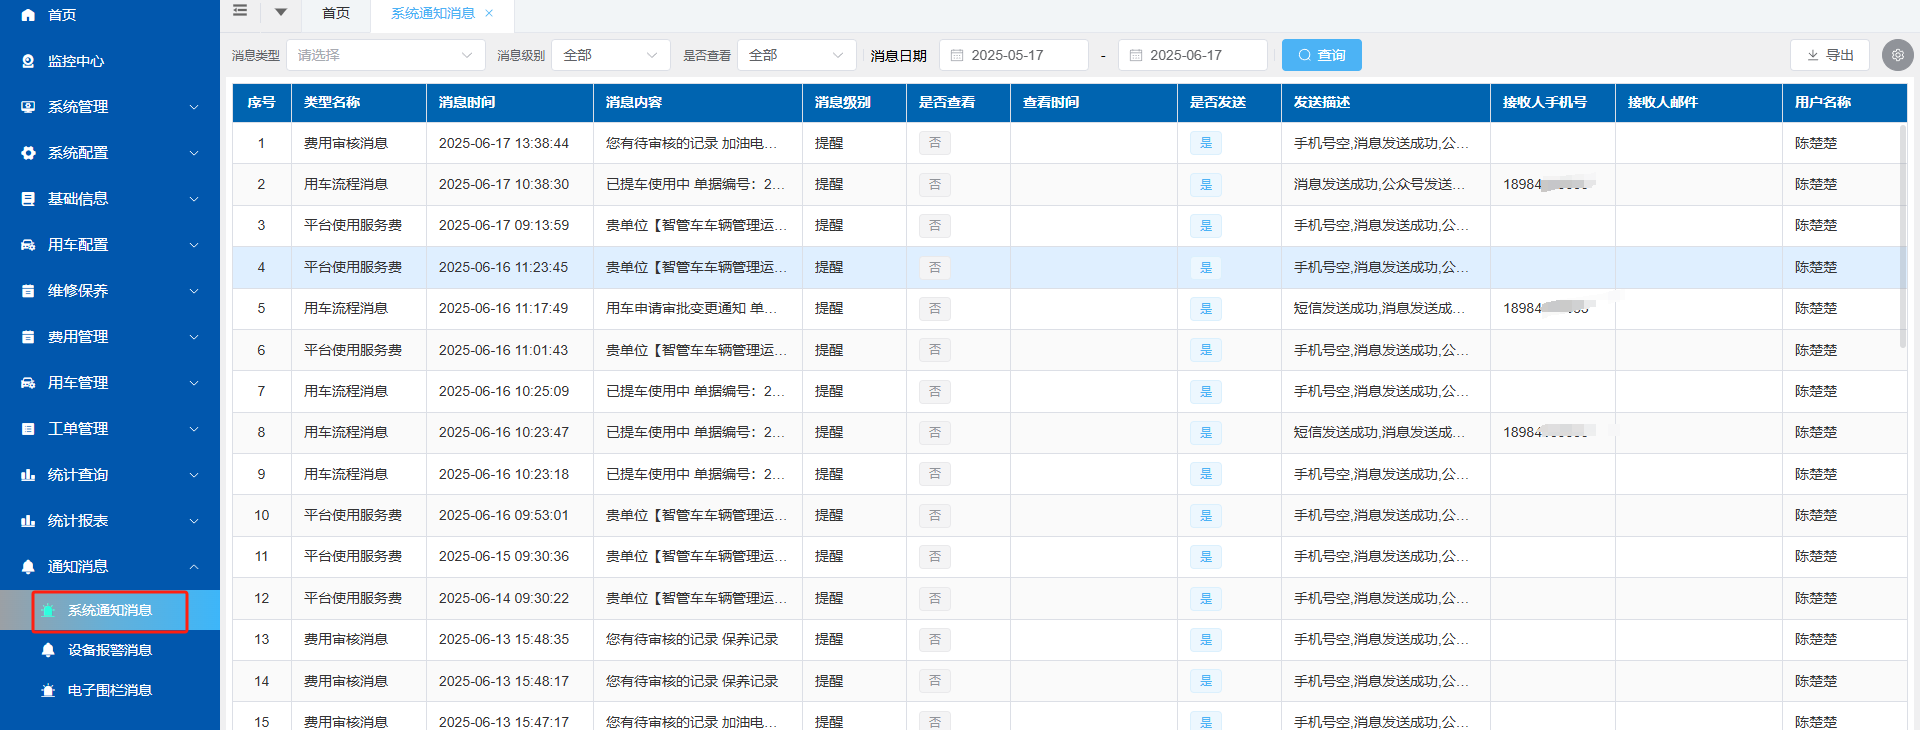Click calendar icon of start date 2025-05-17
This screenshot has height=730, width=1920.
pyautogui.click(x=957, y=55)
